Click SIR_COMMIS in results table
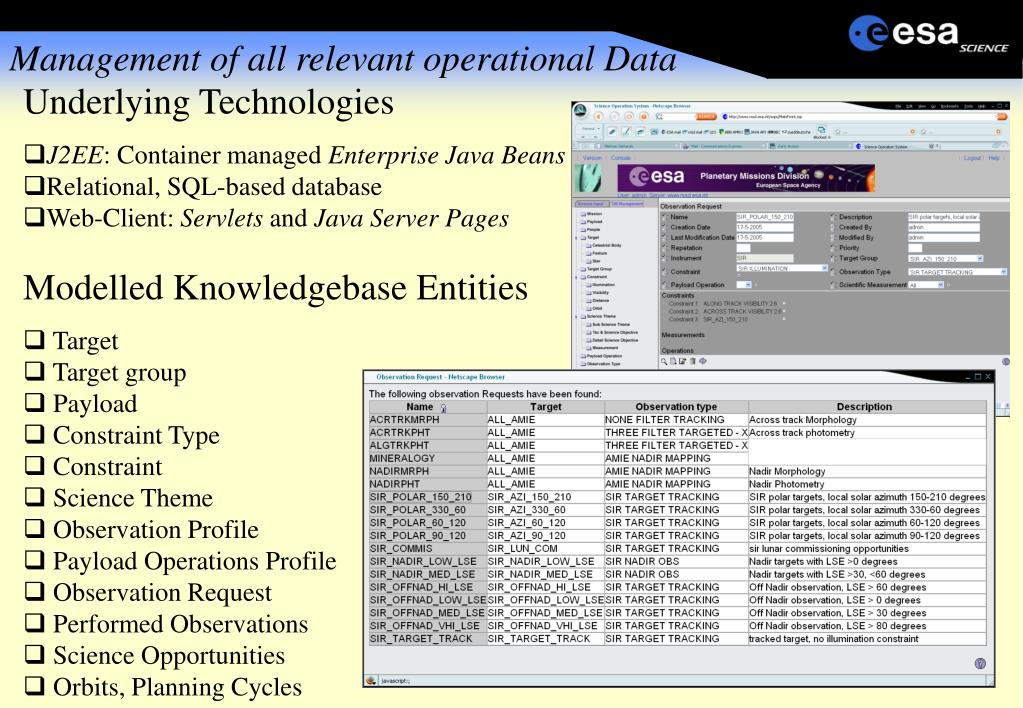 (401, 548)
